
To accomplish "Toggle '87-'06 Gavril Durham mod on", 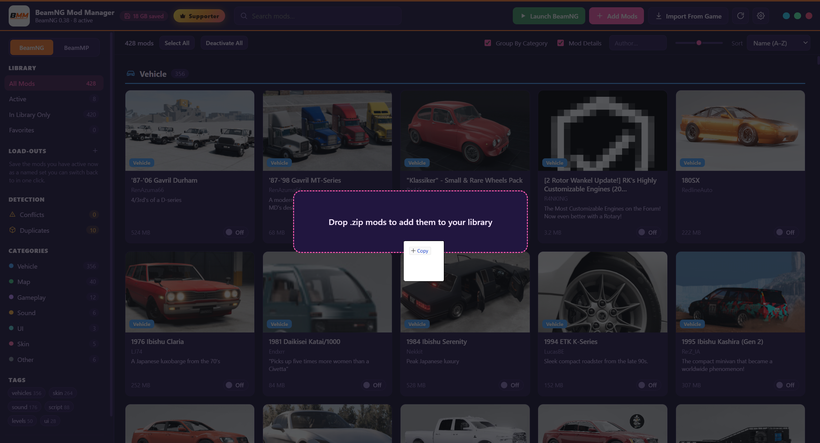I will 235,232.
